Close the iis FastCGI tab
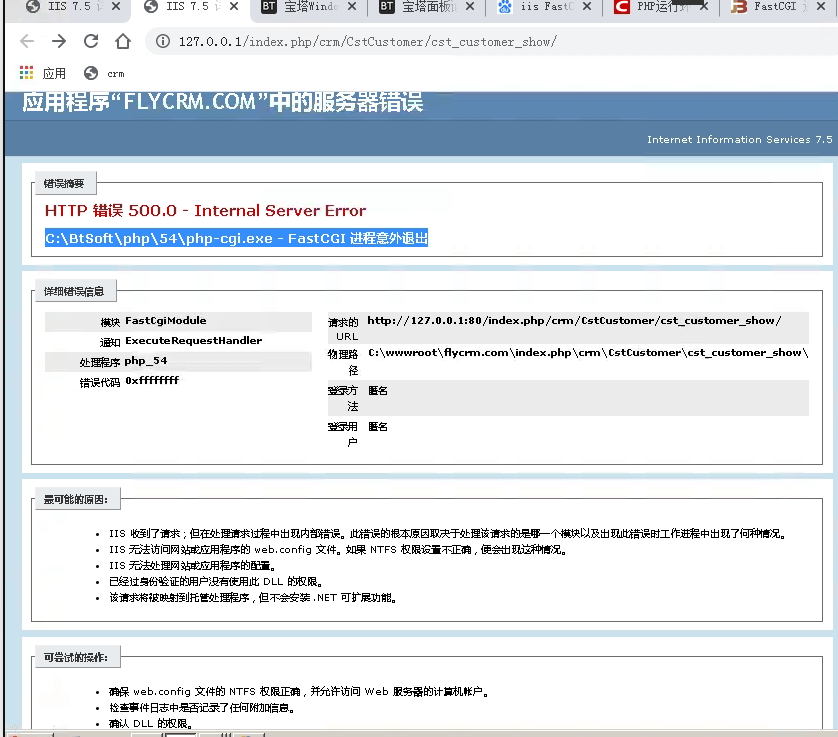Image resolution: width=838 pixels, height=737 pixels. [x=587, y=6]
